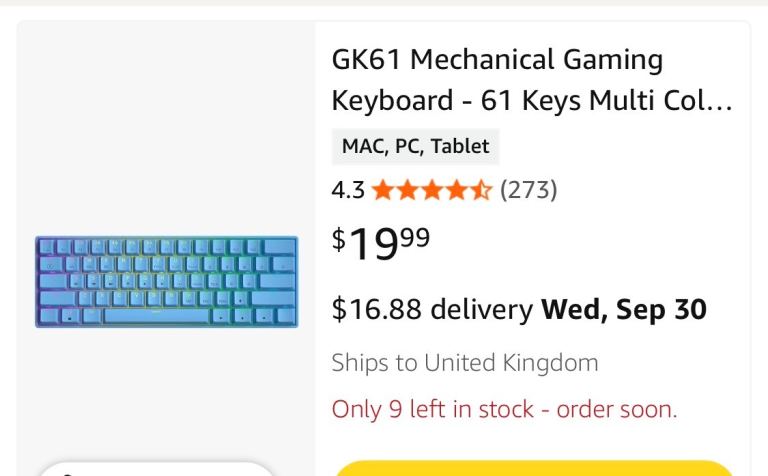Click Ships to United Kingdom text
This screenshot has height=476, width=768.
click(465, 363)
